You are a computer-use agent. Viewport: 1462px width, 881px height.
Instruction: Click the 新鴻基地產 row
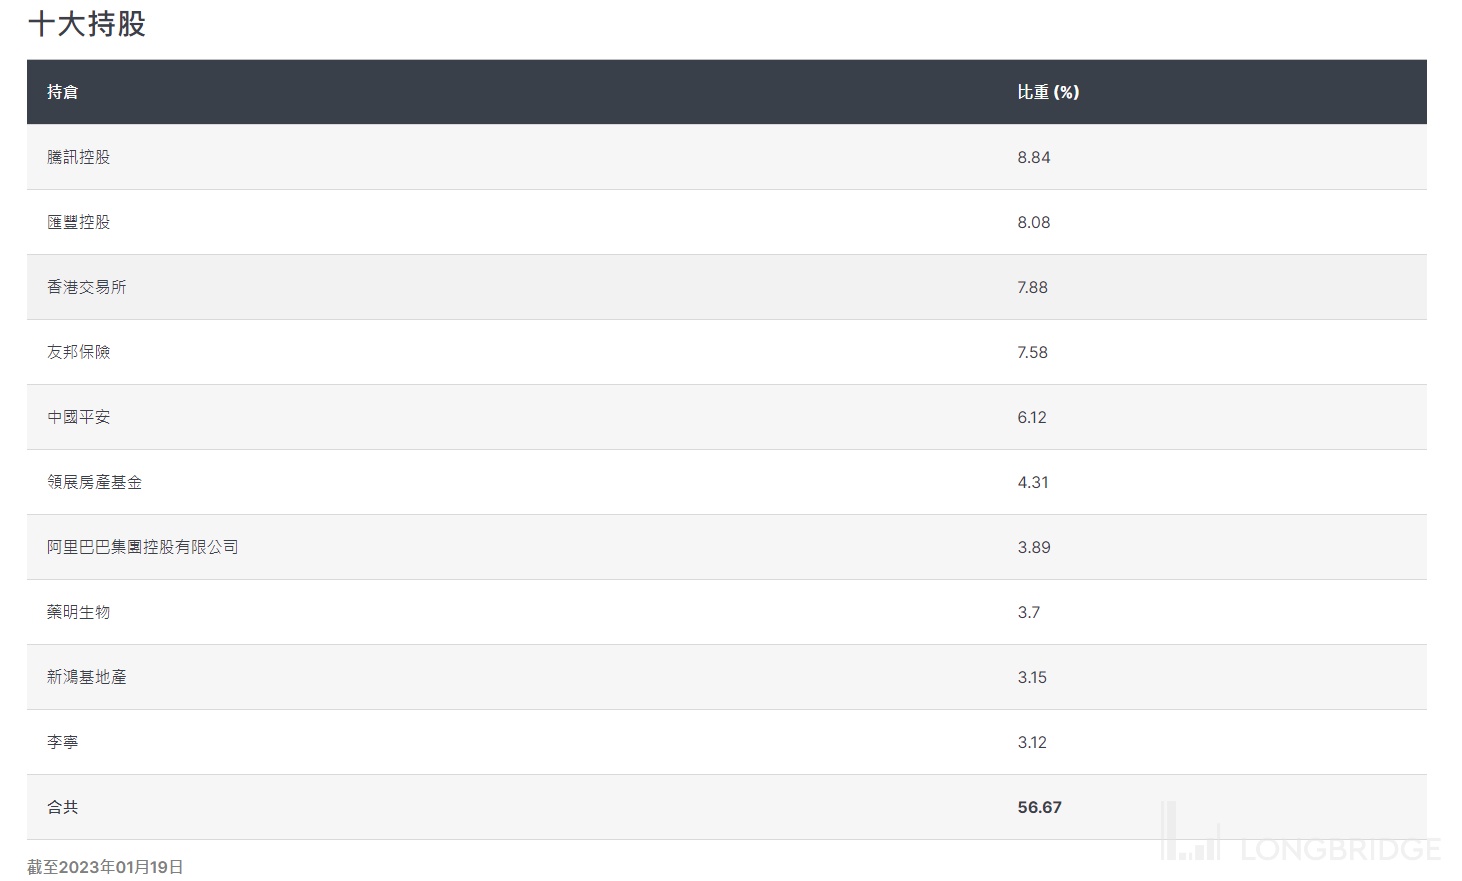tap(87, 677)
